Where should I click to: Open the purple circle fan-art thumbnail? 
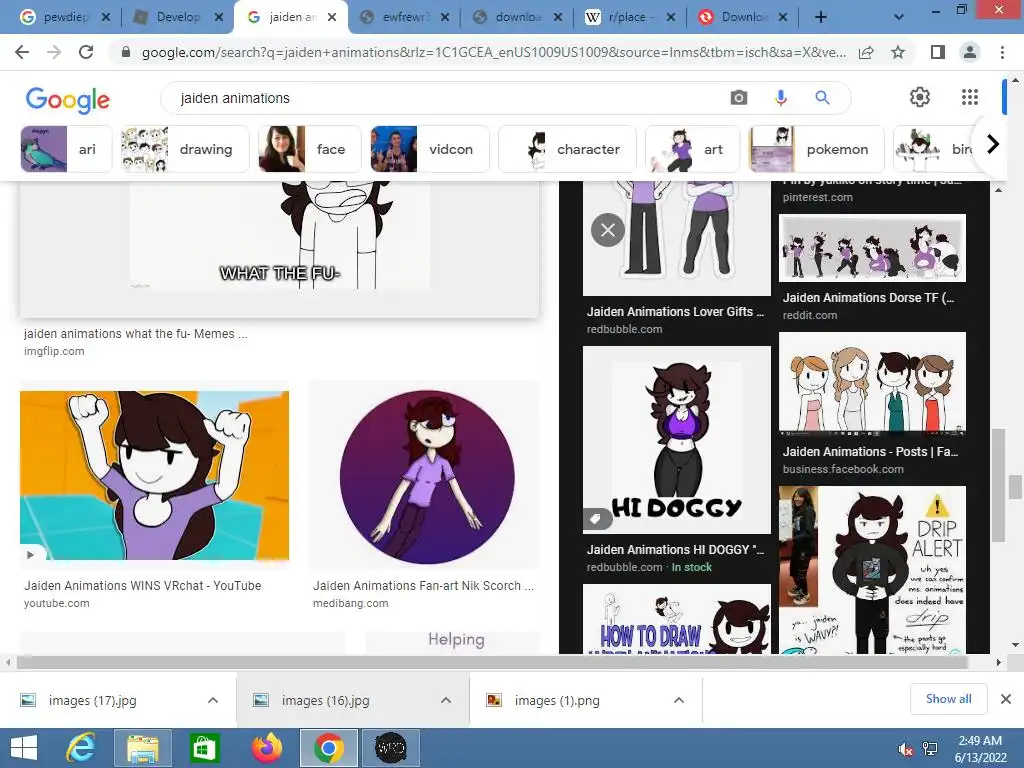[427, 477]
